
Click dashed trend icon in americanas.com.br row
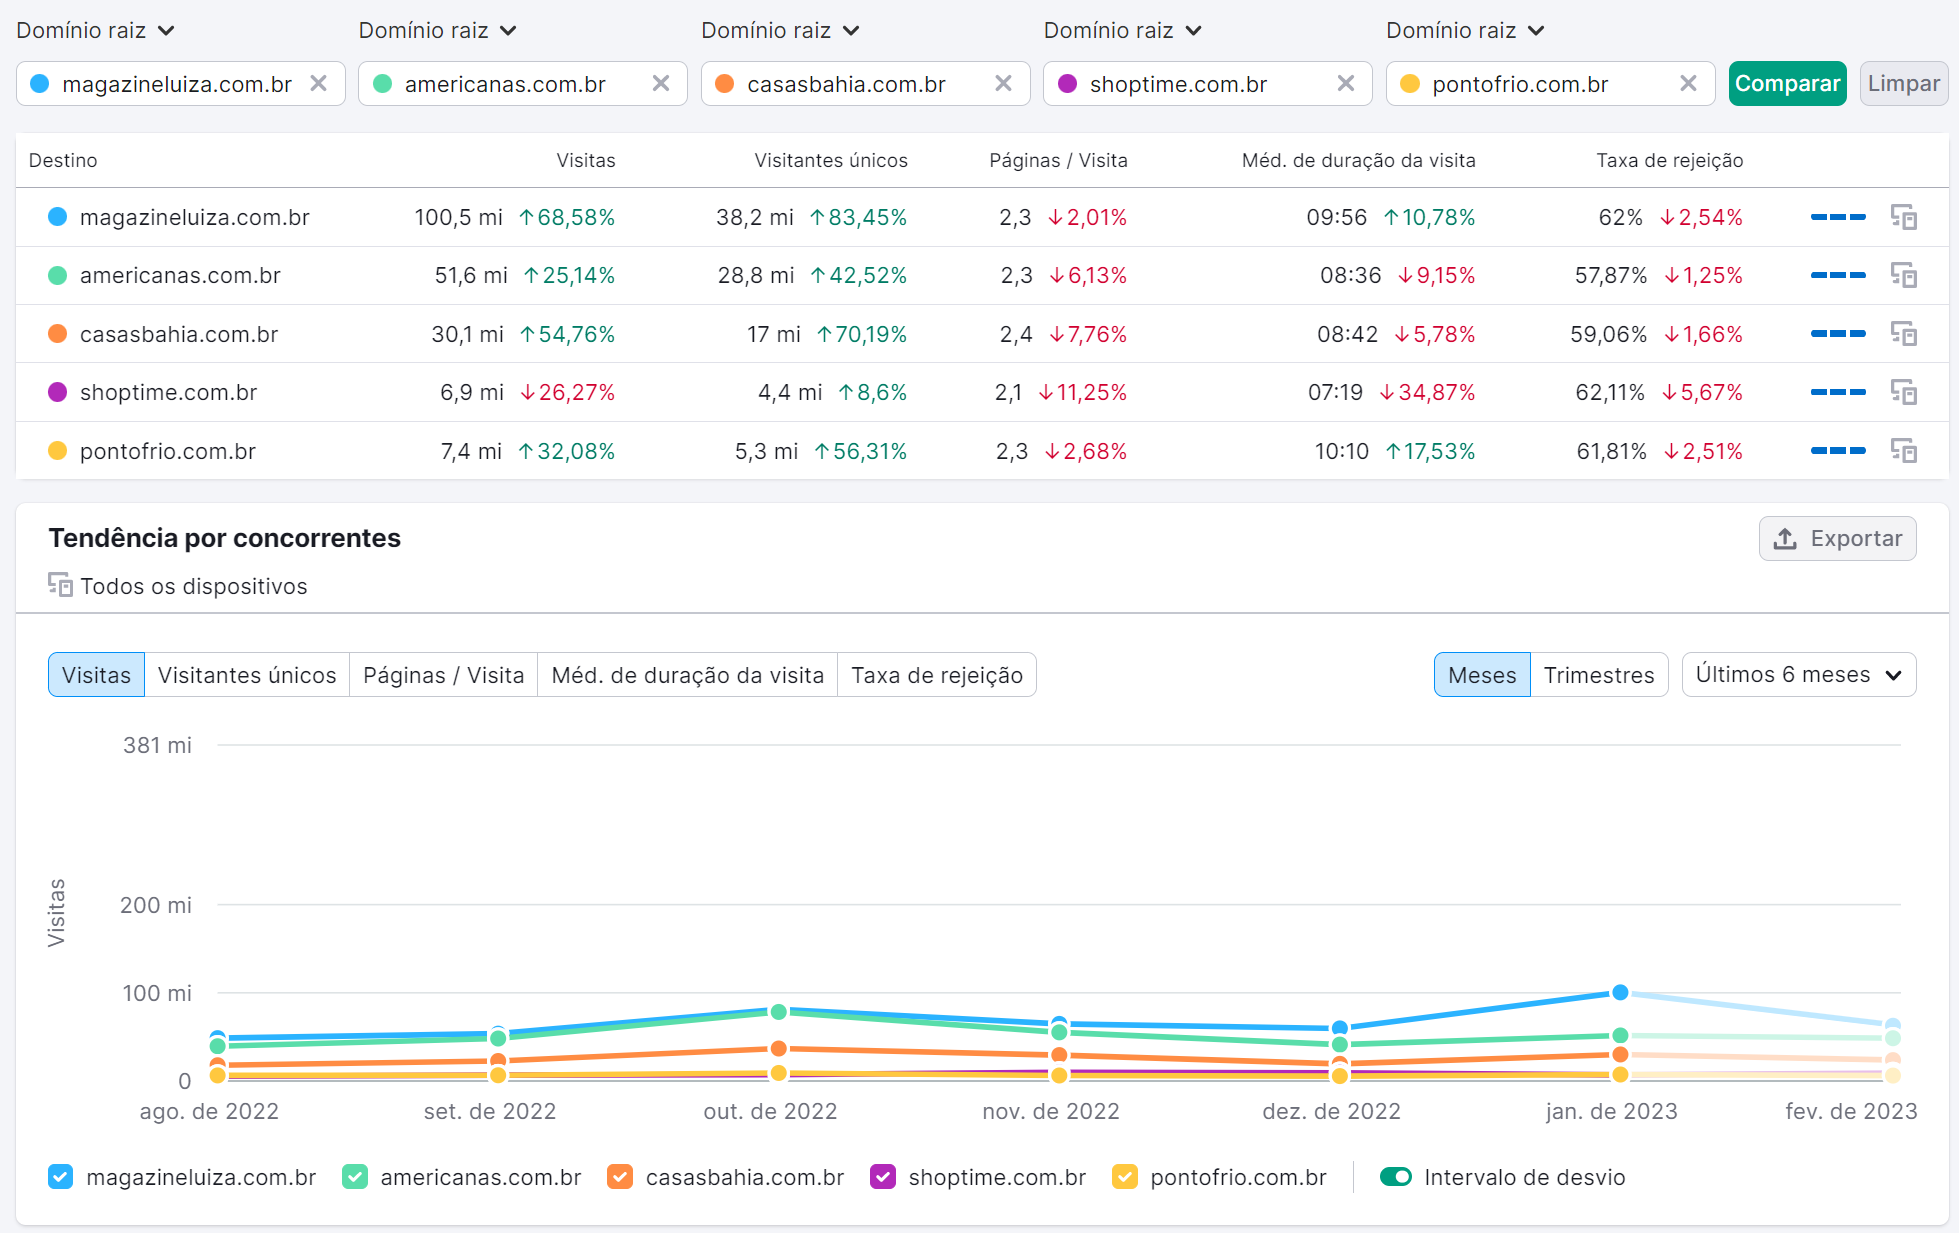click(1837, 275)
